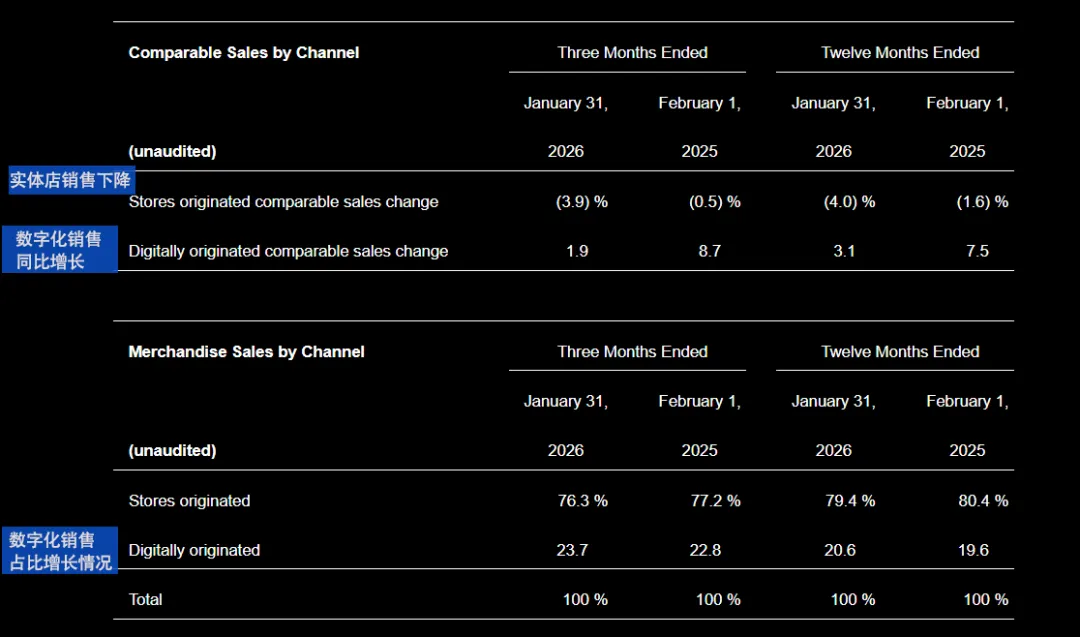
Task: Click "Twelve Months Ended" header in Merchandise Sales table
Action: click(900, 352)
